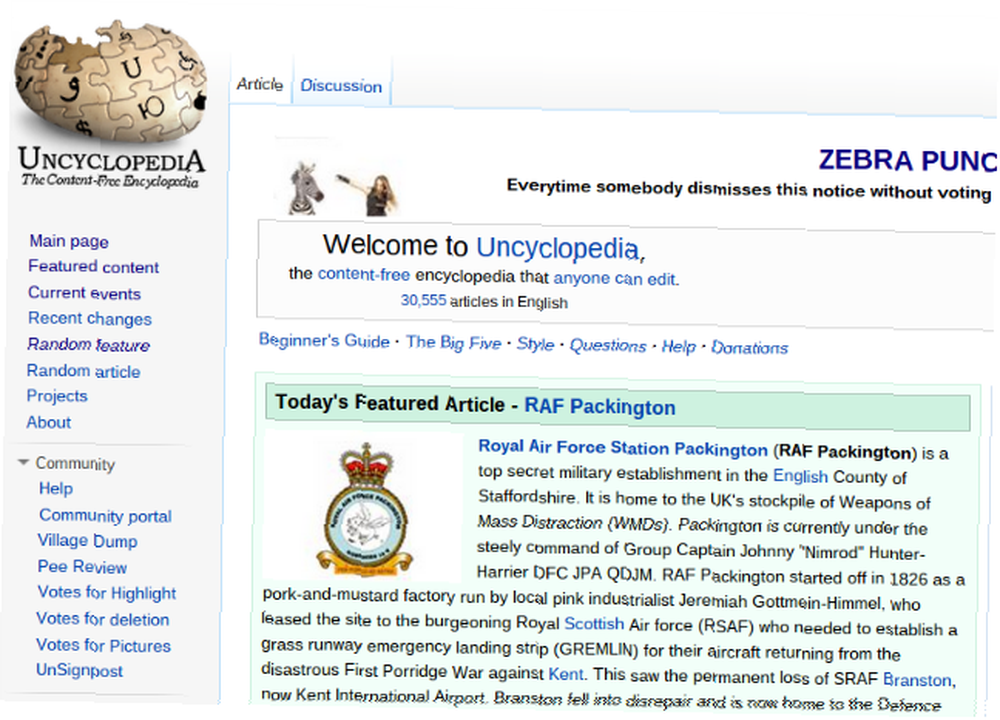Click 'Everytime somebody dismisses this notice' text
Screen dimensions: 1000x720
tap(749, 189)
